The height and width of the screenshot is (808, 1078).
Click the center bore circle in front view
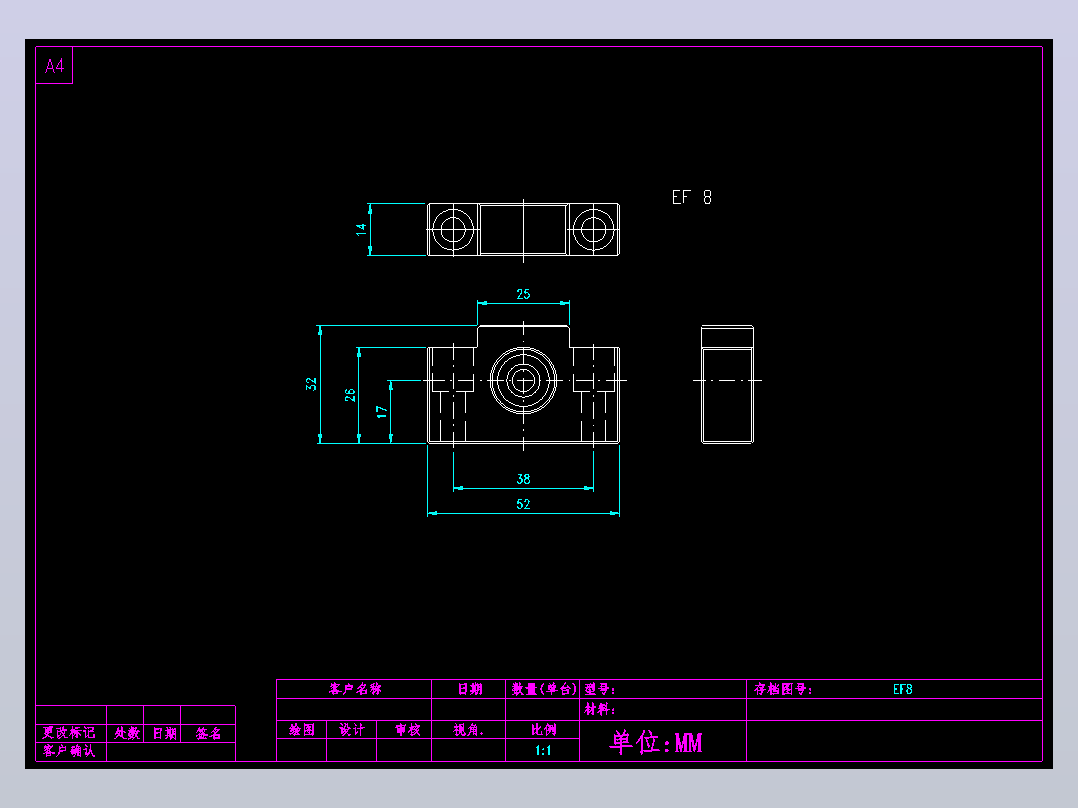tap(523, 380)
